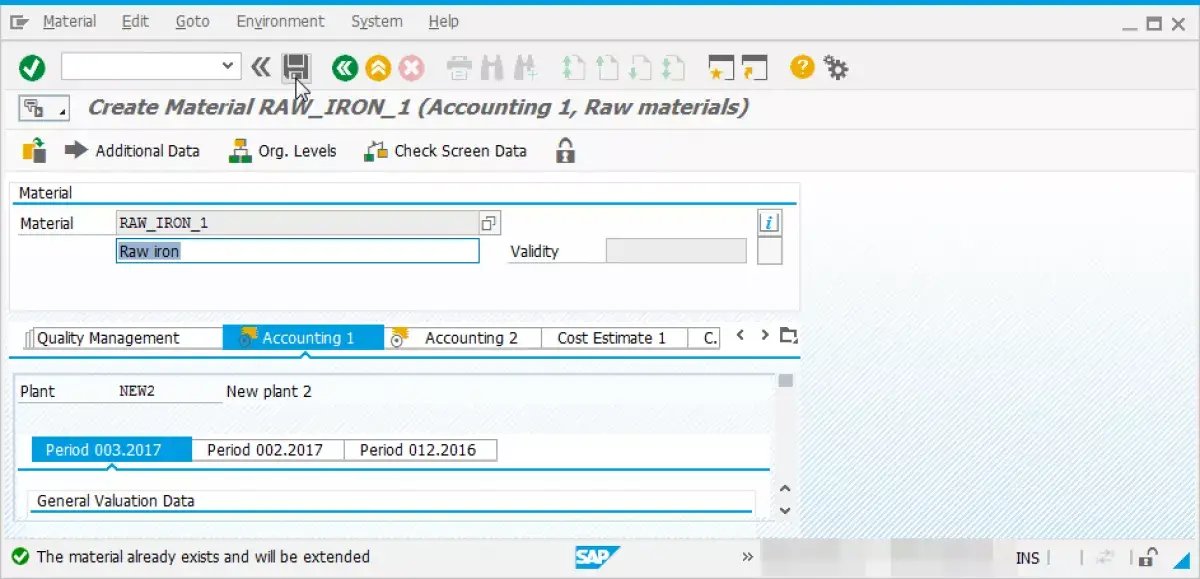This screenshot has width=1200, height=579.
Task: Click the status bar padlock icon
Action: [1149, 558]
